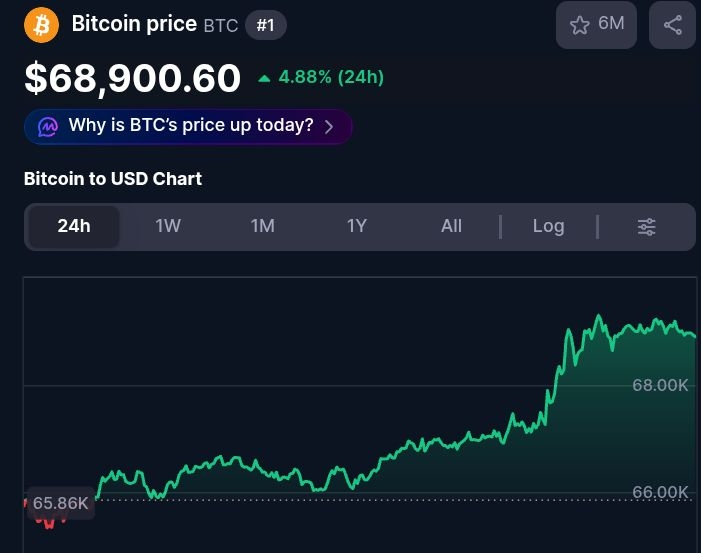Click the $68,900.60 price value
This screenshot has width=701, height=553.
[x=133, y=79]
